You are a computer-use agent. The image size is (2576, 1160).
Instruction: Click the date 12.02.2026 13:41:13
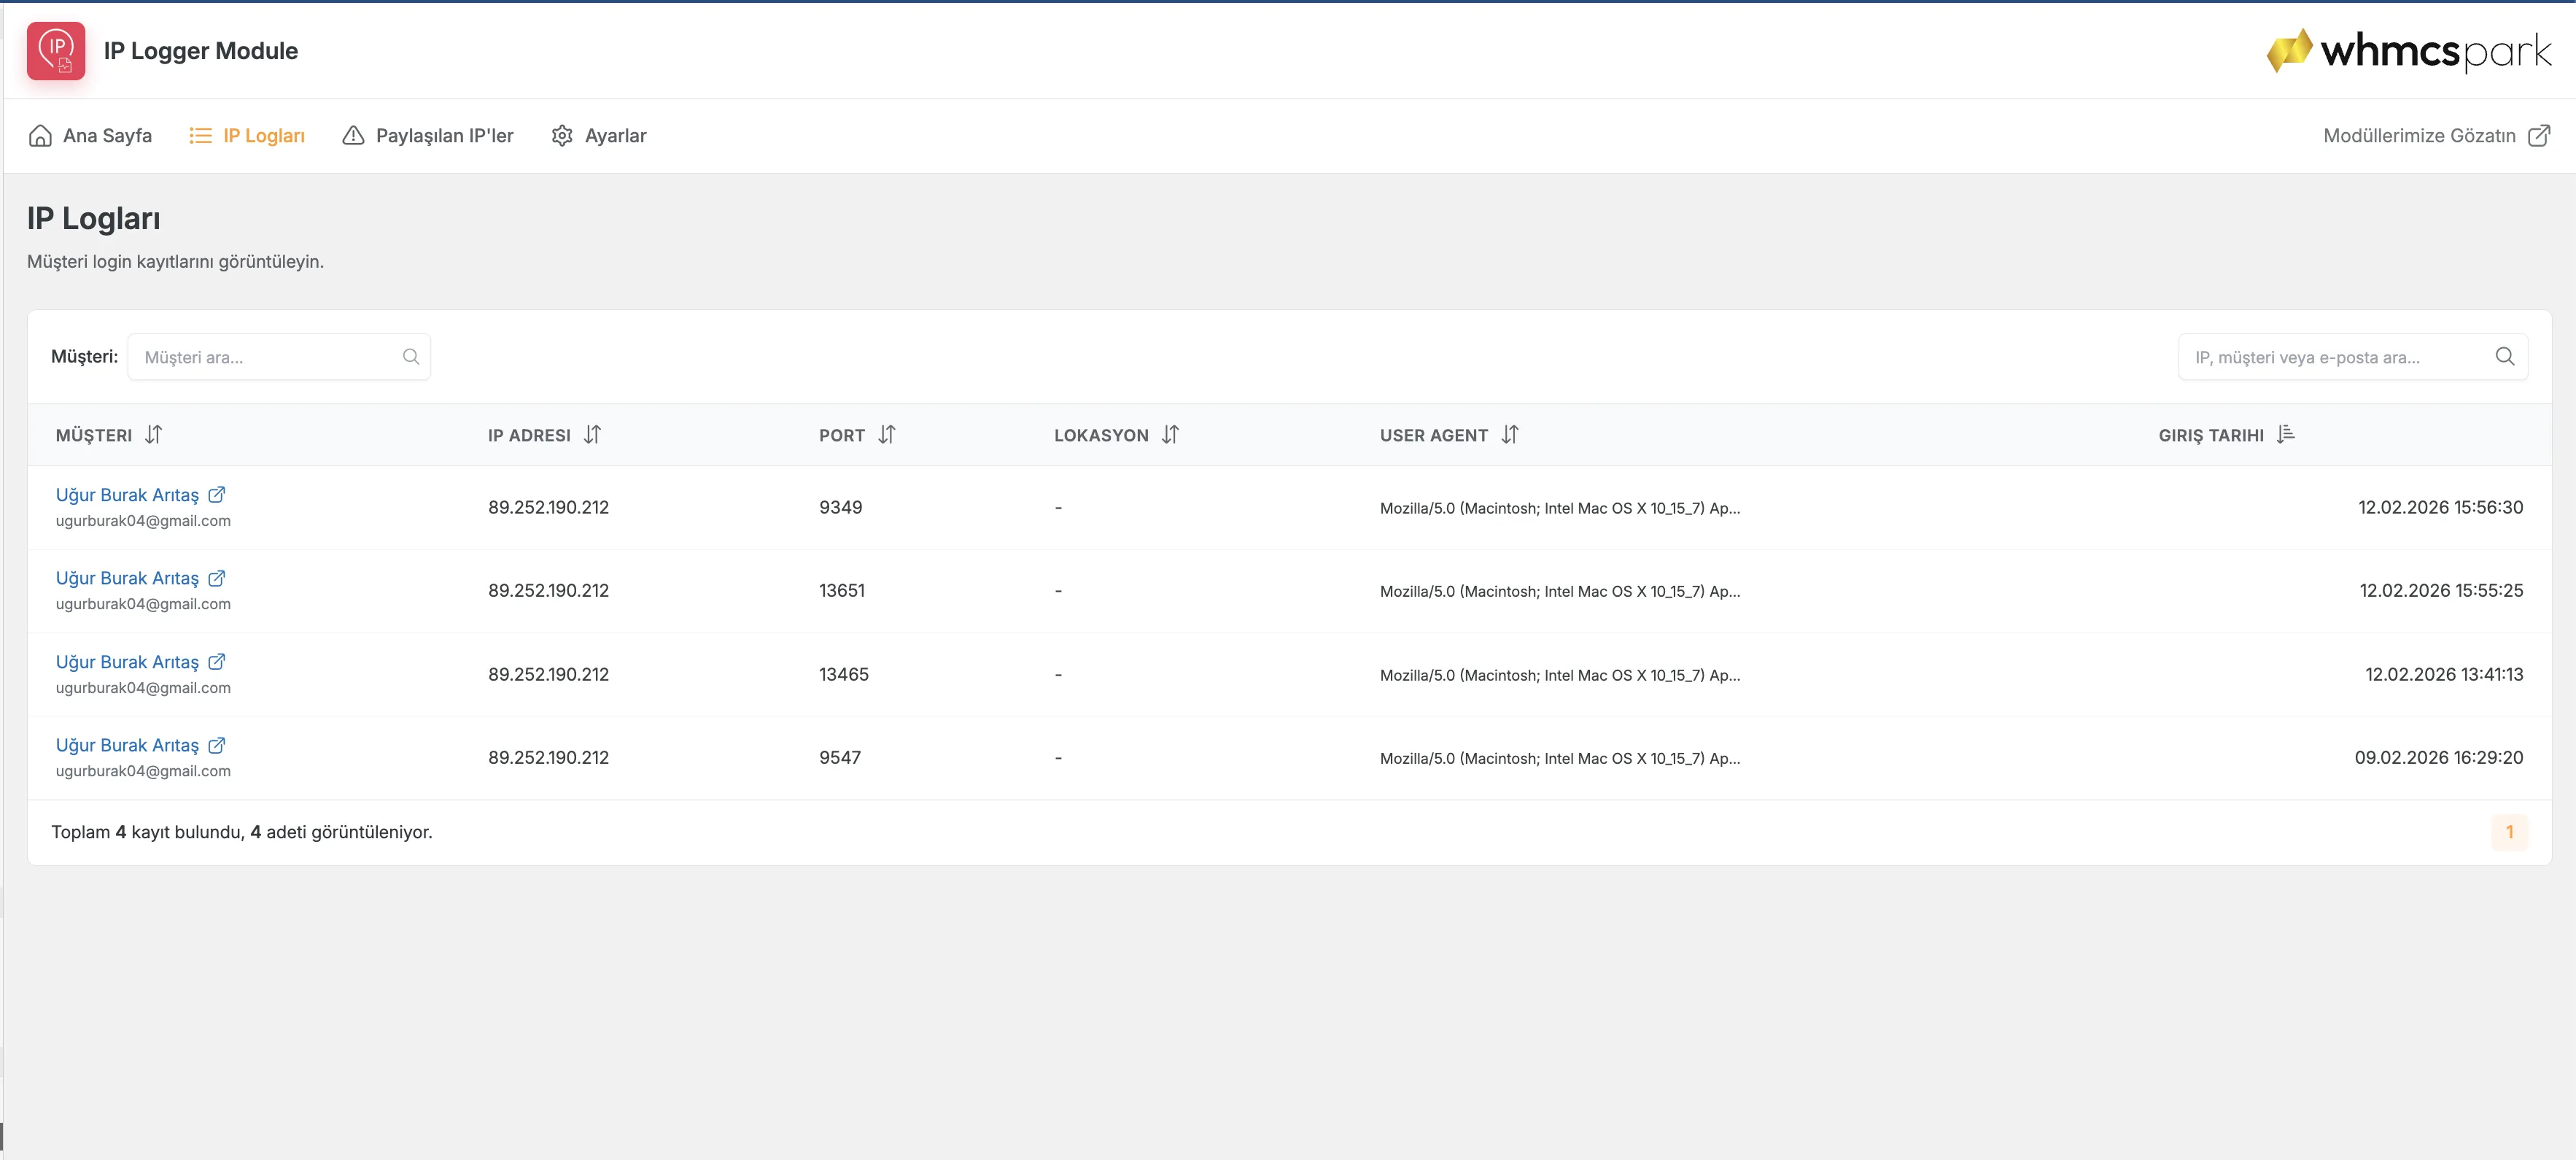click(x=2444, y=674)
